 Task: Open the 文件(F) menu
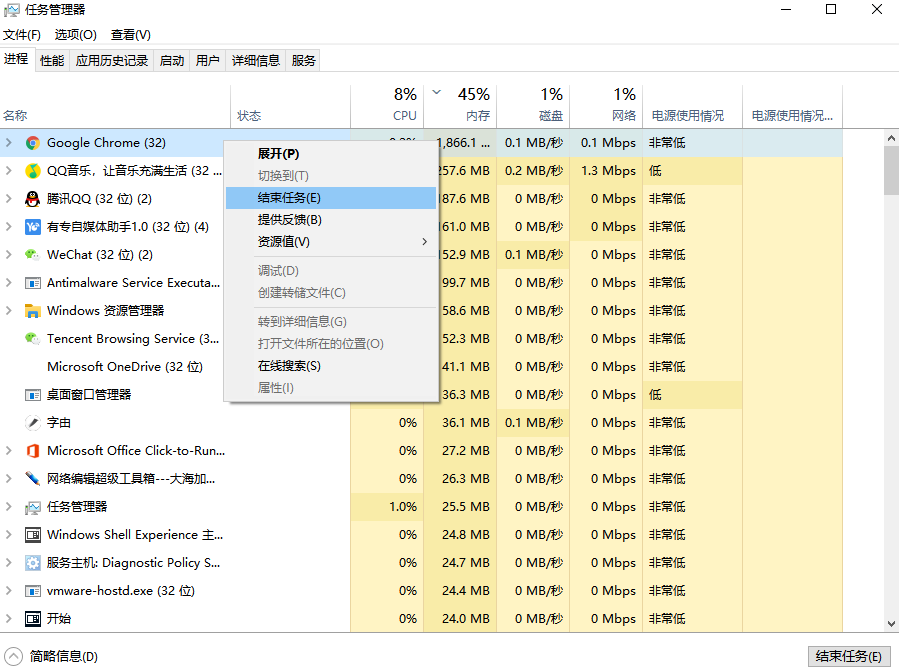(22, 35)
